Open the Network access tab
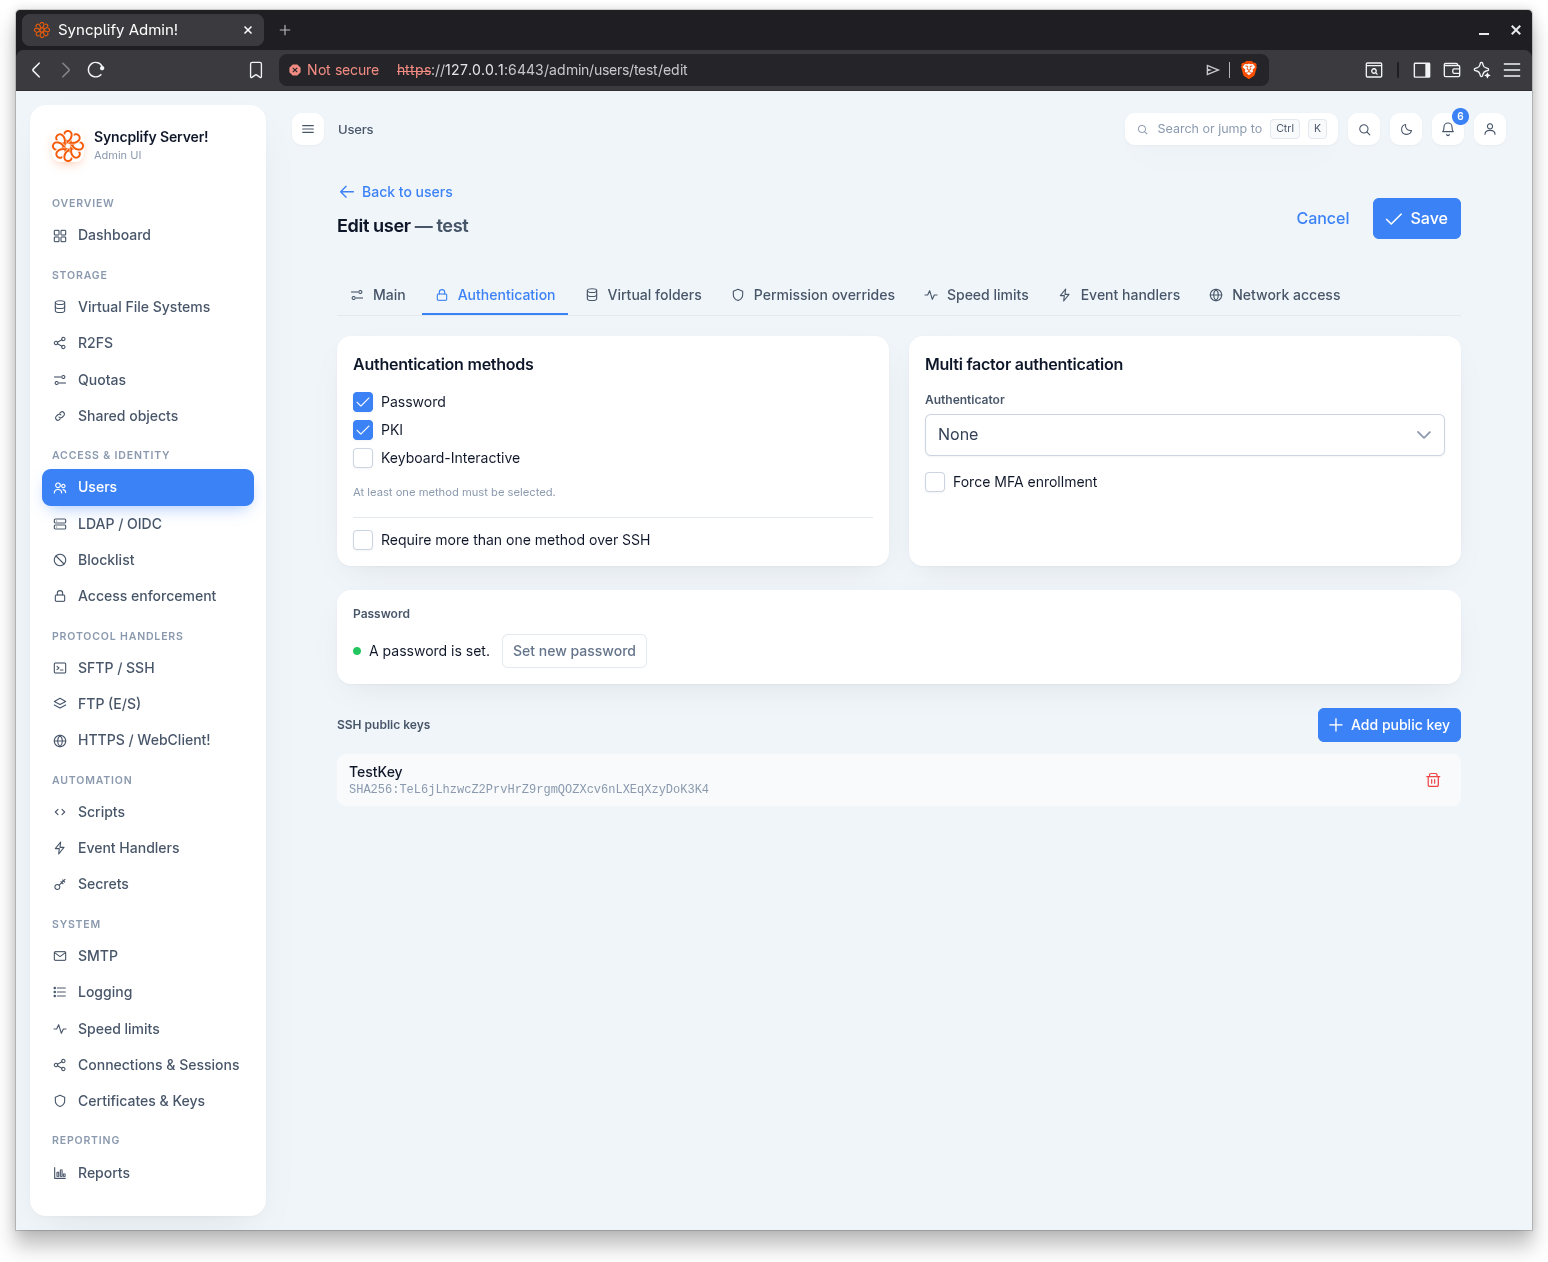1548x1262 pixels. point(1274,295)
